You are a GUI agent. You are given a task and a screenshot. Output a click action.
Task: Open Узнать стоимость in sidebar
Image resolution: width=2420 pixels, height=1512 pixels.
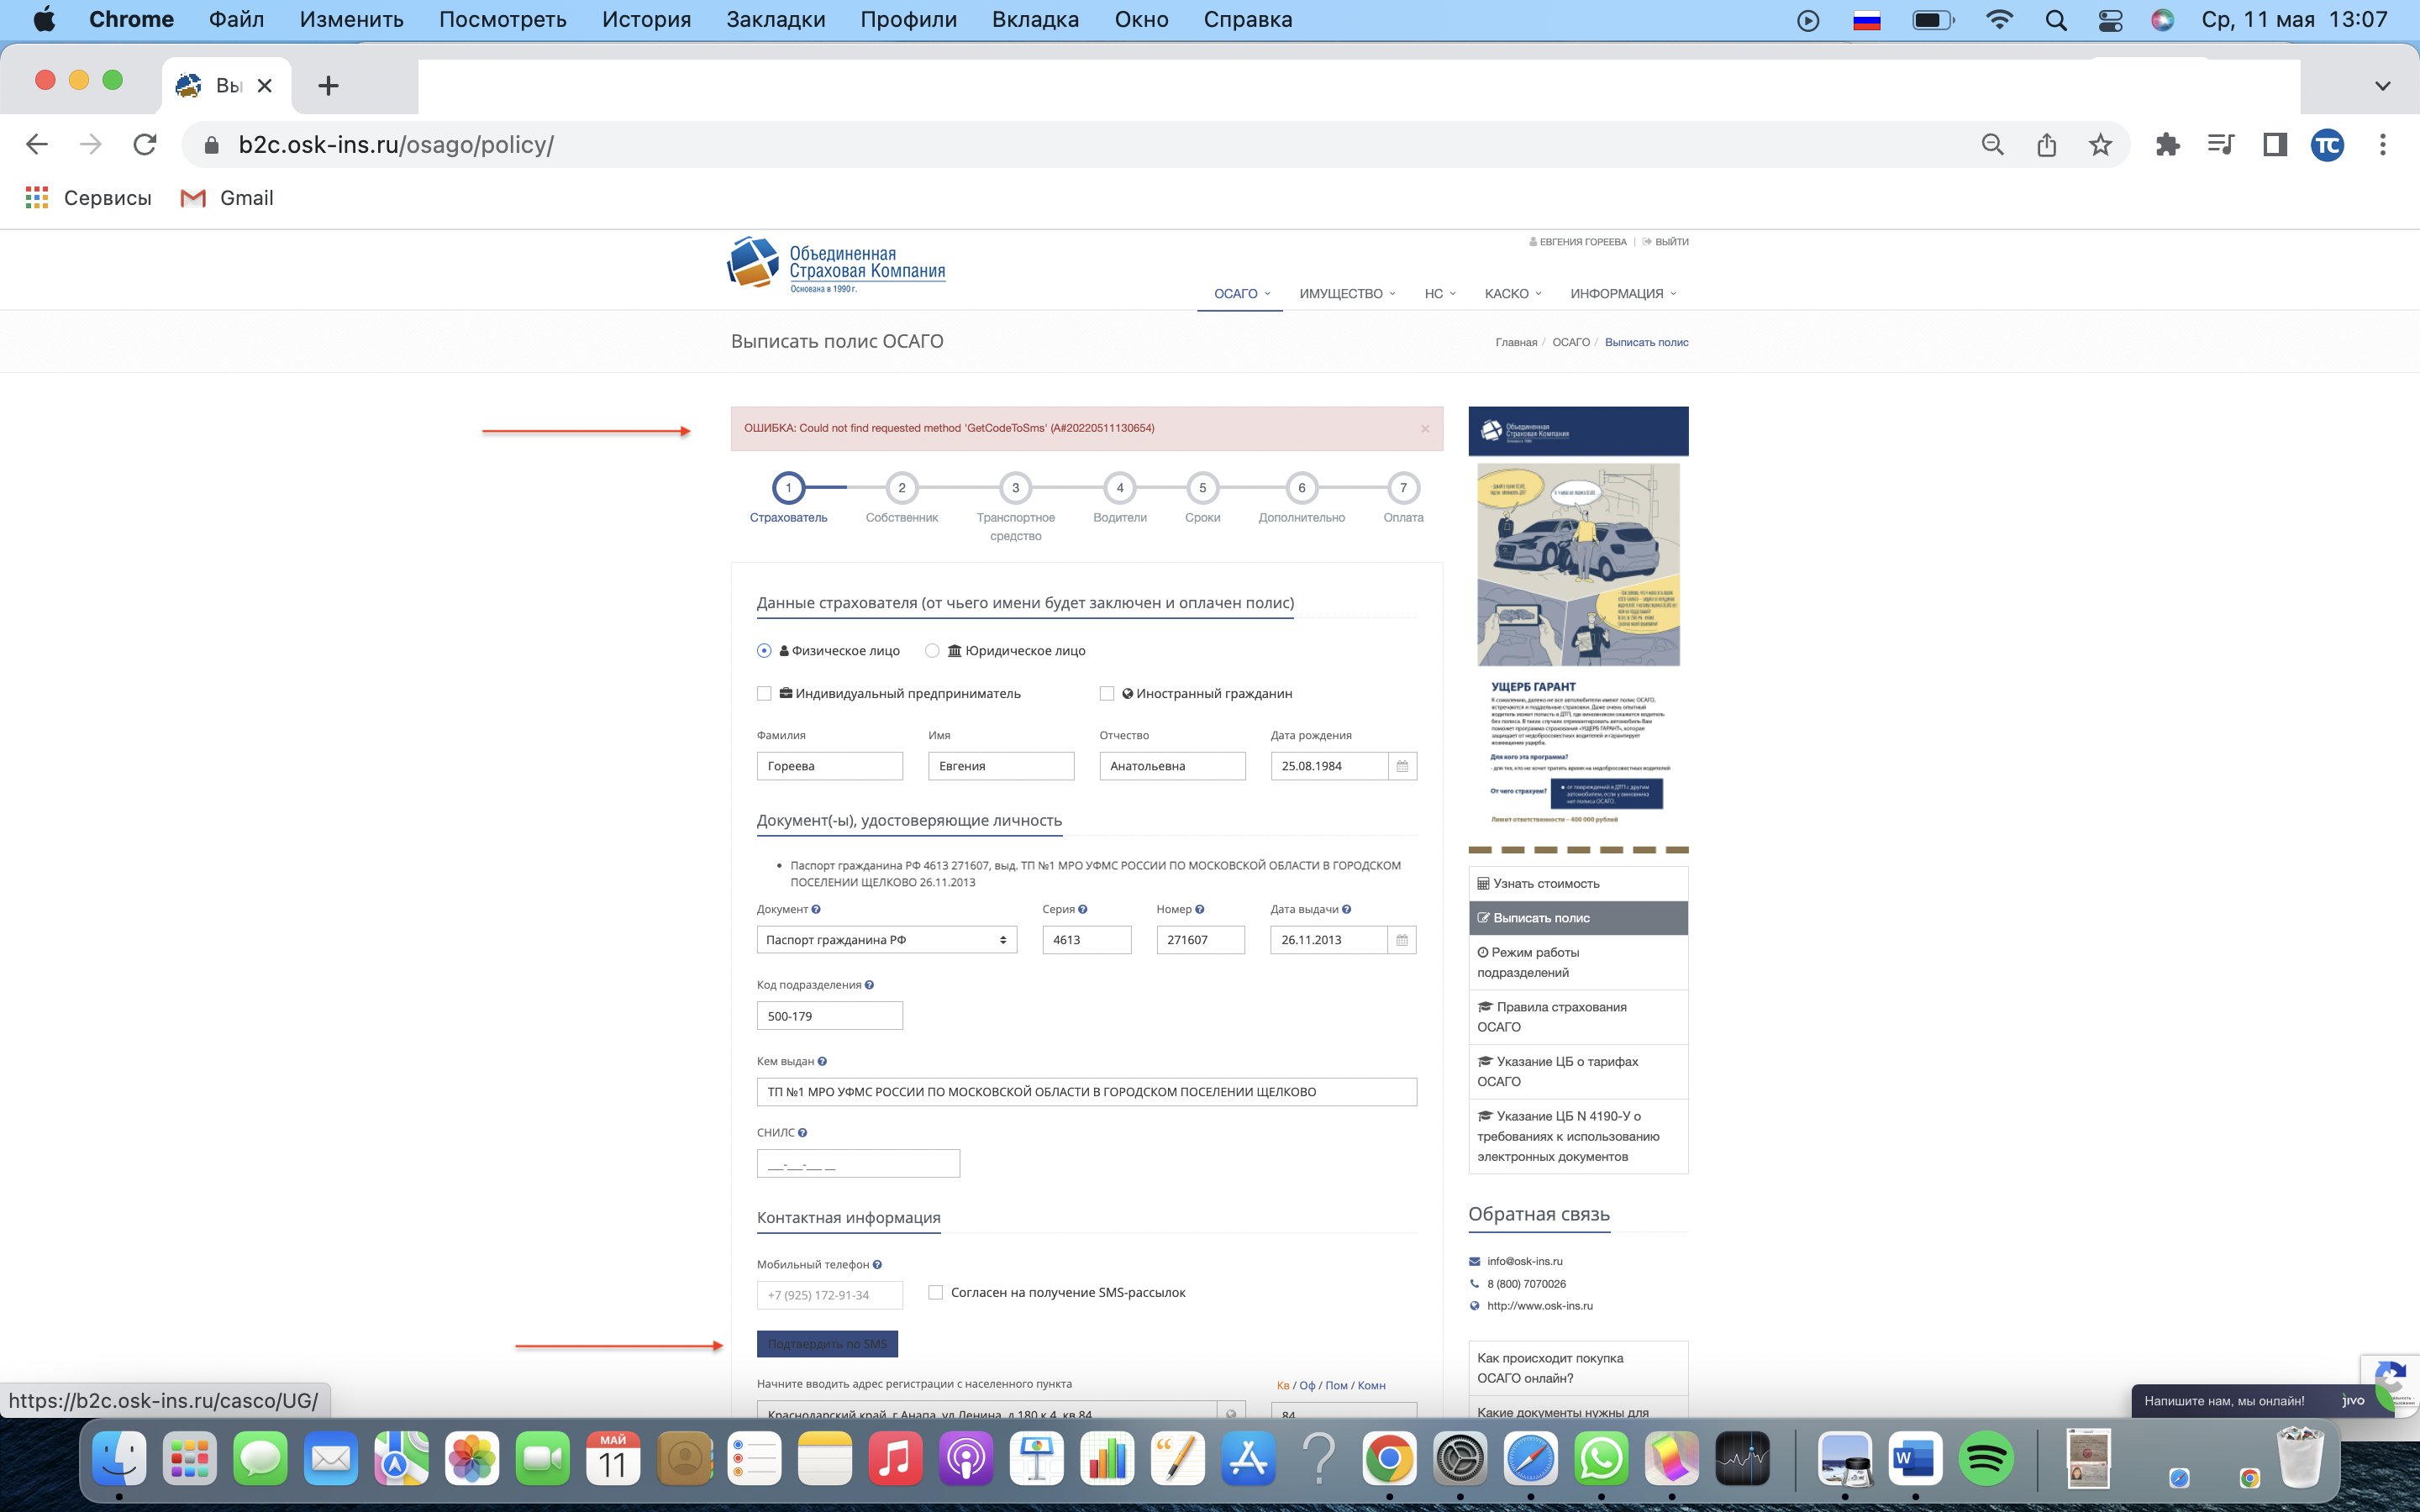coord(1578,884)
